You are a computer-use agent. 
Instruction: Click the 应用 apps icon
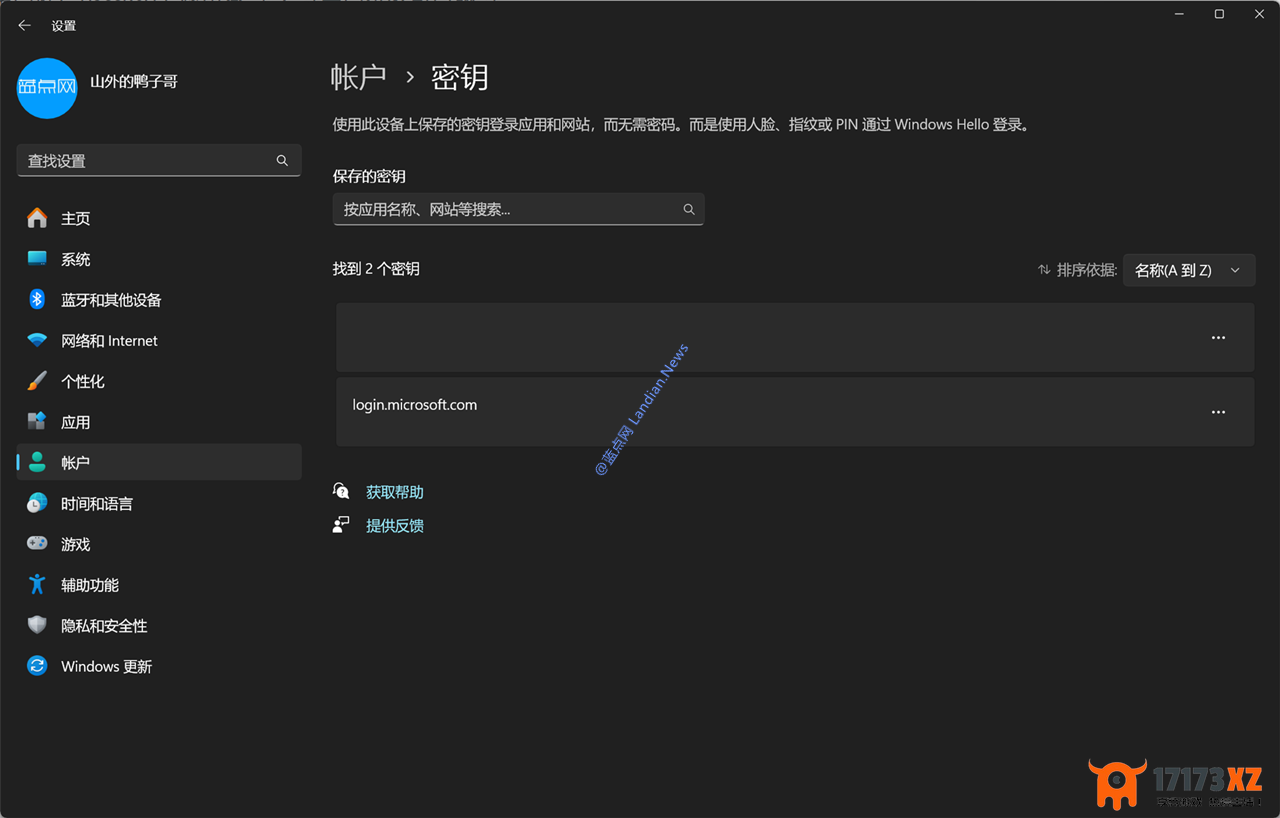(37, 422)
